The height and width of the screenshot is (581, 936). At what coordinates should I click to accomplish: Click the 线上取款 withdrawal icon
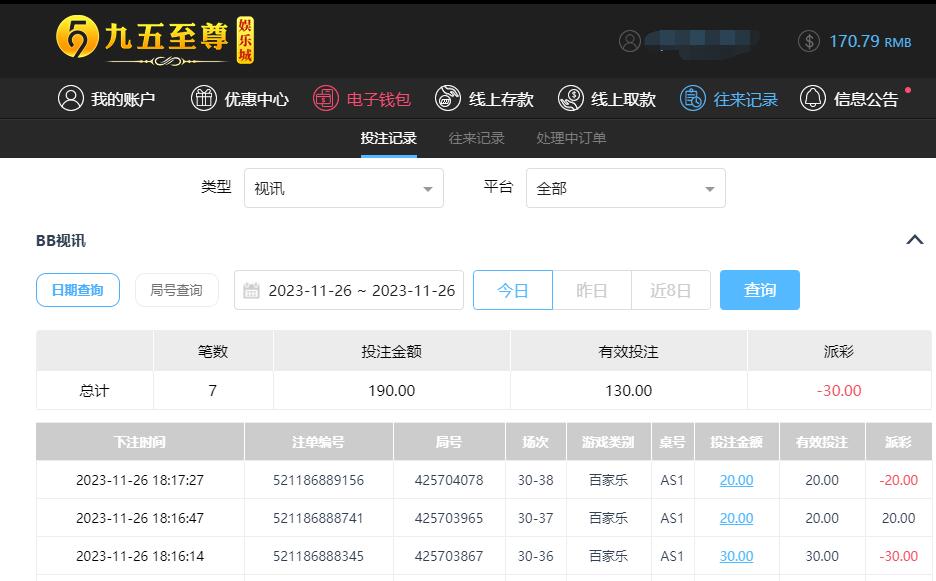(570, 98)
